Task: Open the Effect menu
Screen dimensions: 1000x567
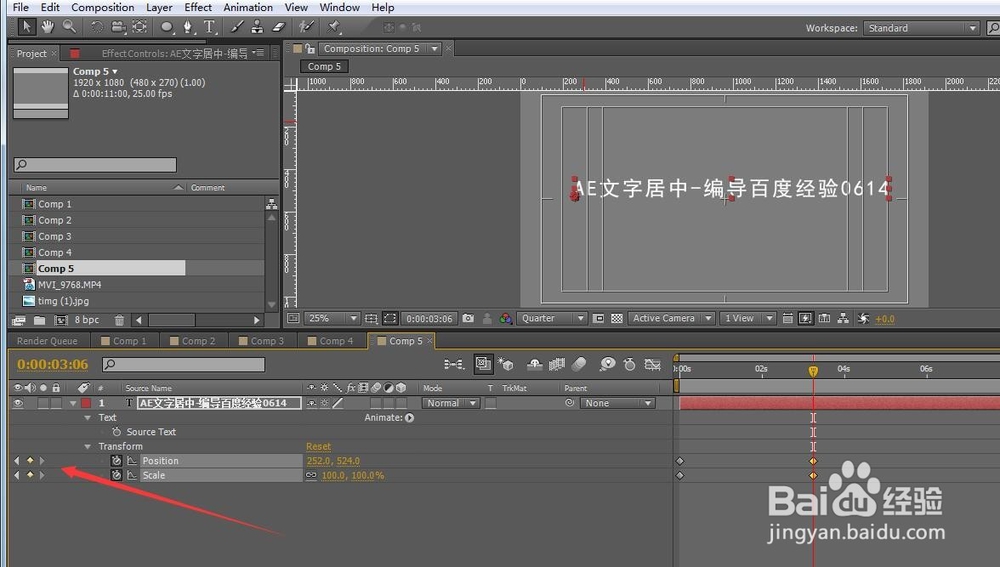Action: click(198, 7)
